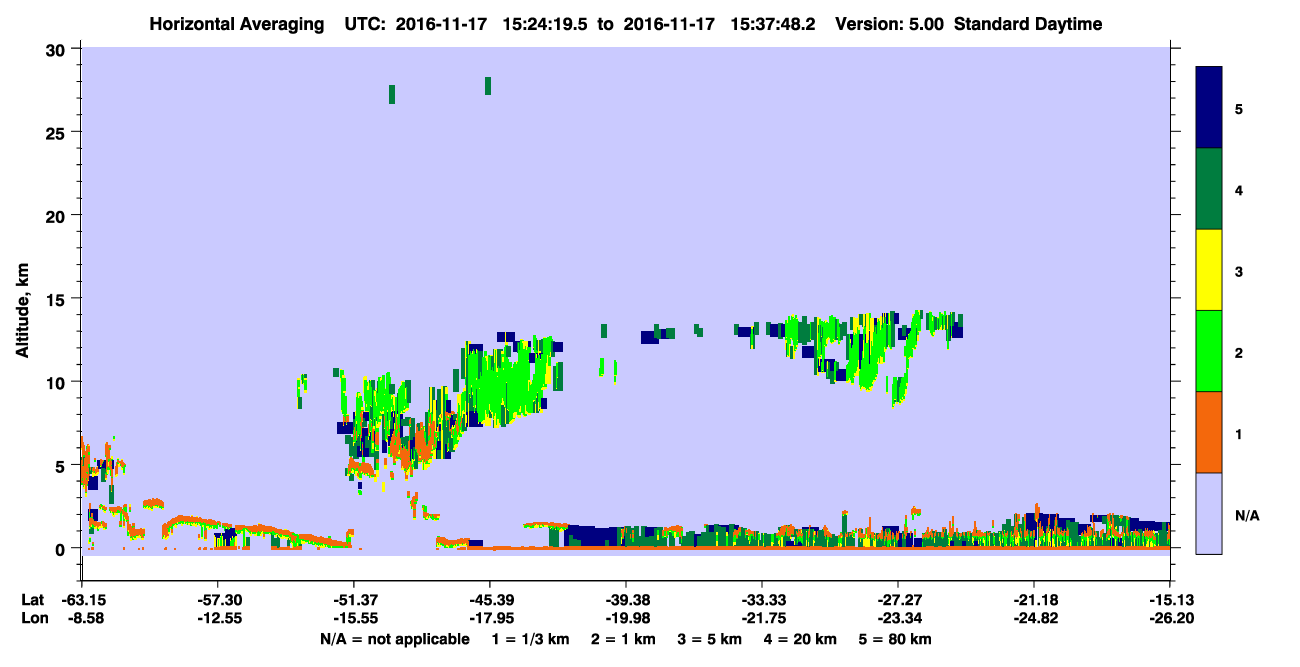Click the 'Version: 5.00' text
The width and height of the screenshot is (1300, 667).
(891, 24)
